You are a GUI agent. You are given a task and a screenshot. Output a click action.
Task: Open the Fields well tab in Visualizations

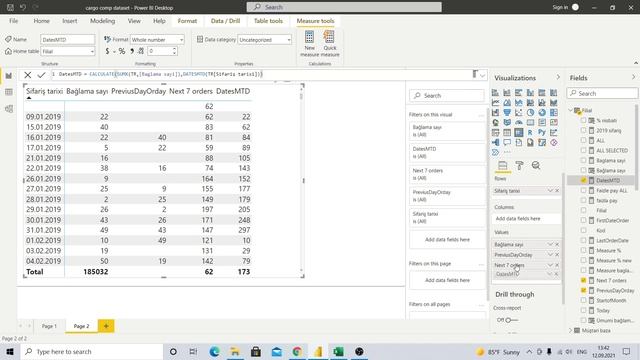[x=502, y=165]
